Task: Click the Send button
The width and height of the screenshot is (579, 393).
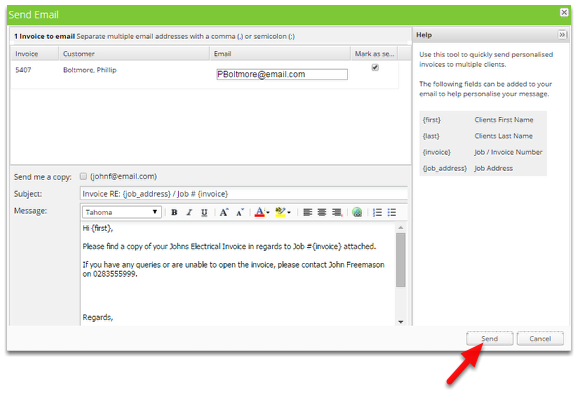Action: (490, 338)
